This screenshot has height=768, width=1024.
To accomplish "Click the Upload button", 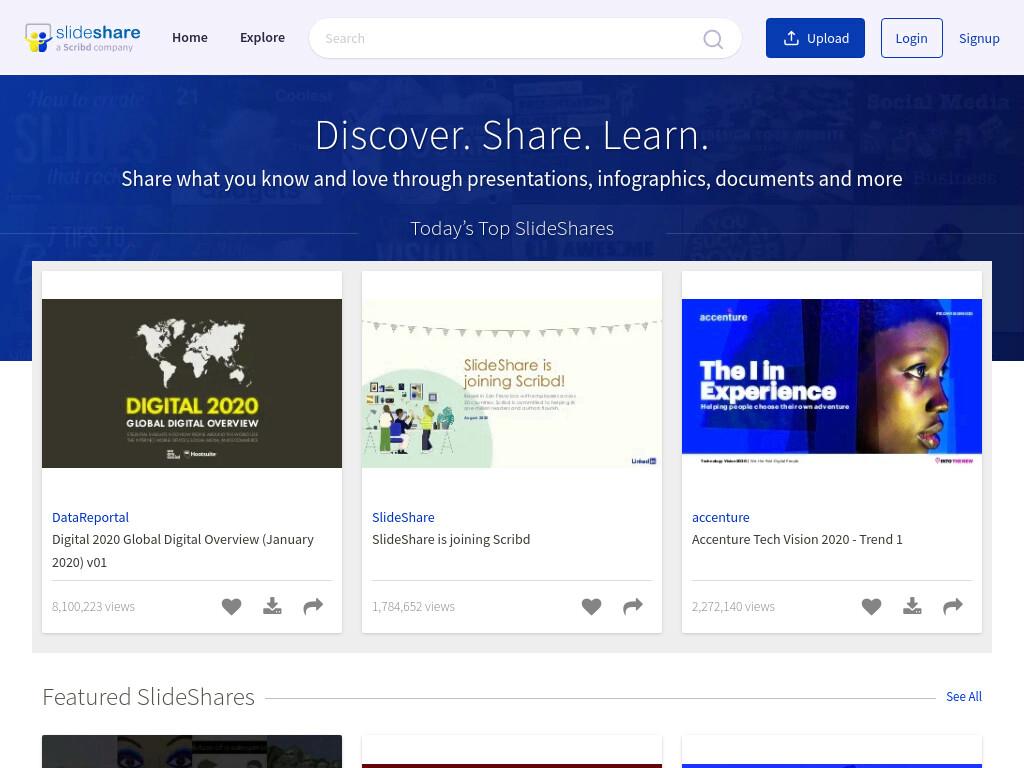I will click(x=815, y=38).
